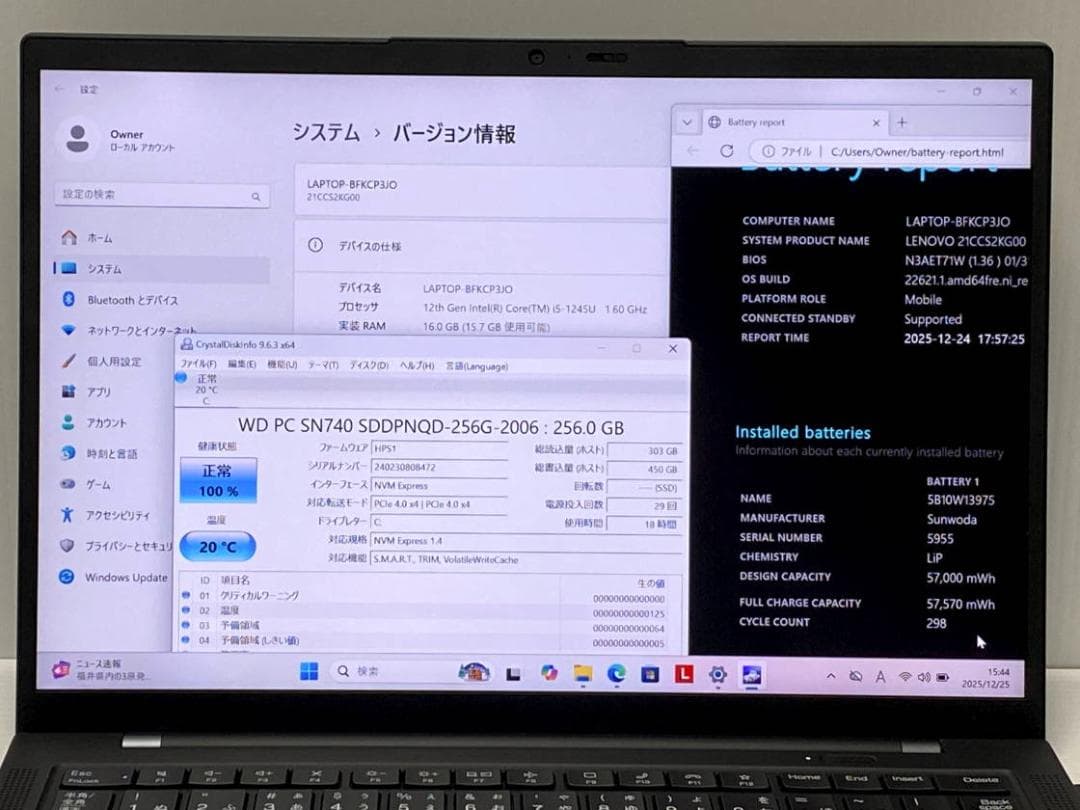1080x810 pixels.
Task: Click the Wi-Fi icon in the system tray
Action: tap(905, 677)
